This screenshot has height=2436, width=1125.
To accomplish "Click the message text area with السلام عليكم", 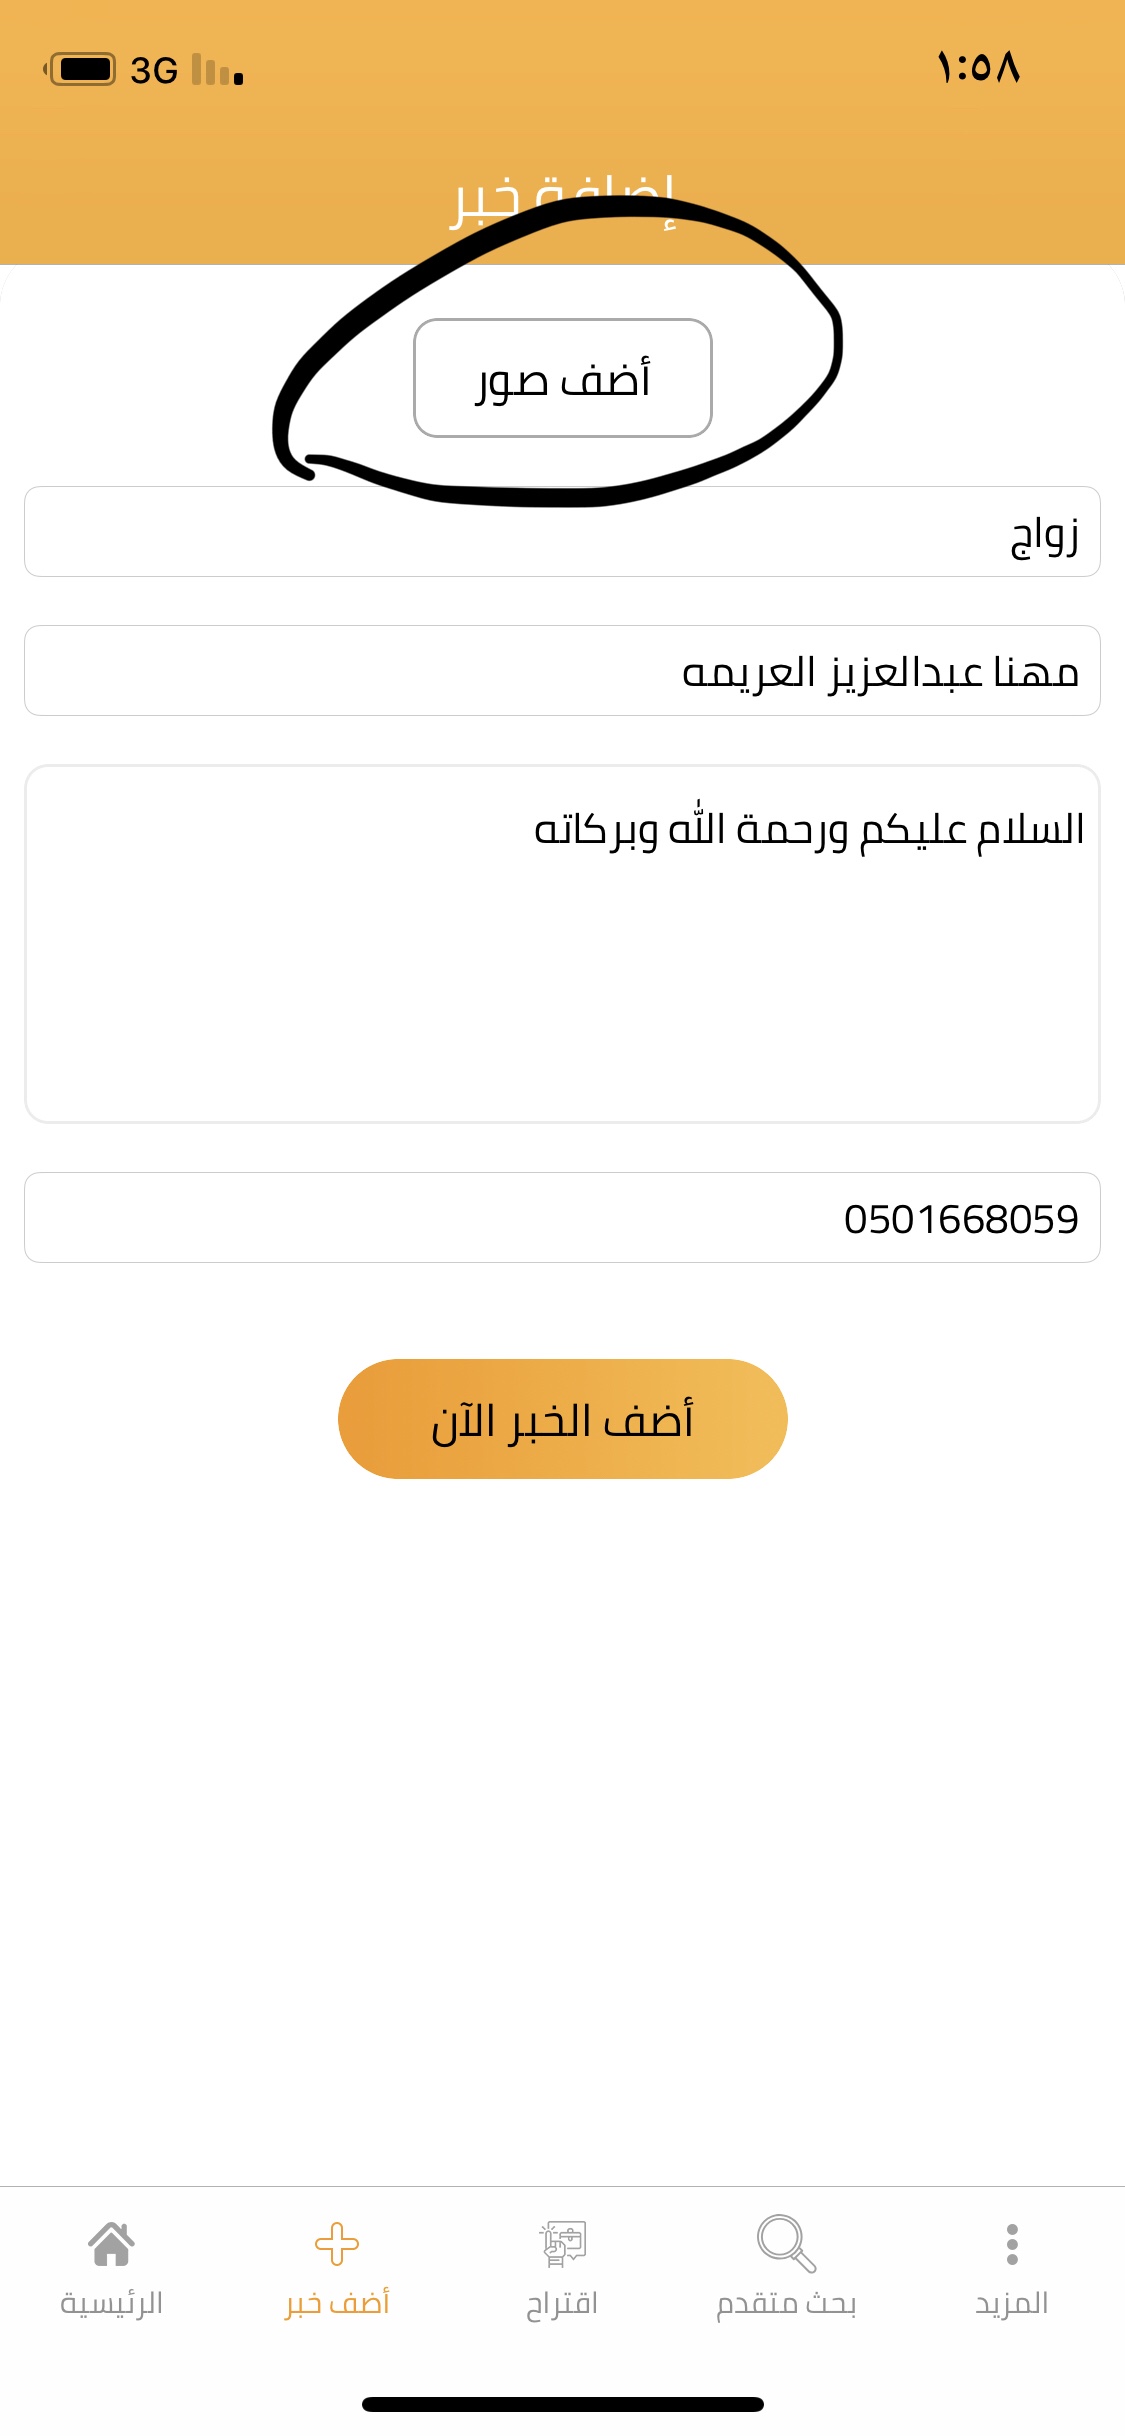I will coord(562,943).
